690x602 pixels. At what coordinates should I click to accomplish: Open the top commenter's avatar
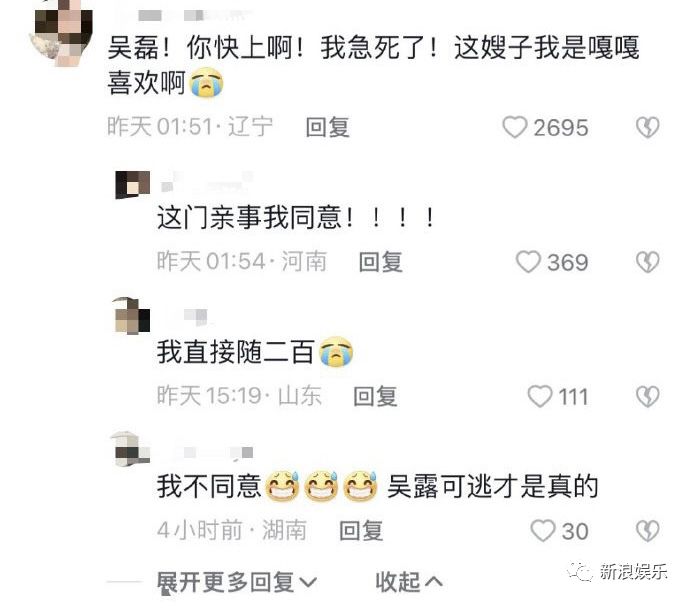pyautogui.click(x=61, y=31)
